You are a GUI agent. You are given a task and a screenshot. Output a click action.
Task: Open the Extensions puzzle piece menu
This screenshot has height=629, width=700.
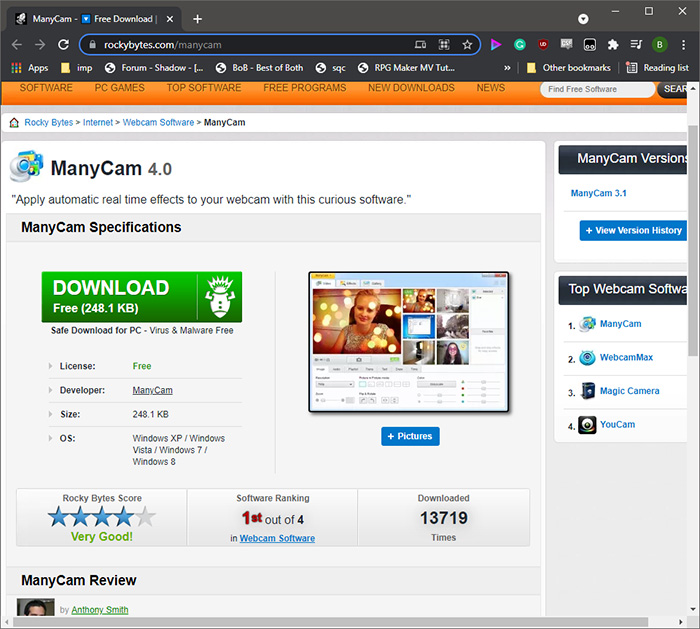pos(613,45)
